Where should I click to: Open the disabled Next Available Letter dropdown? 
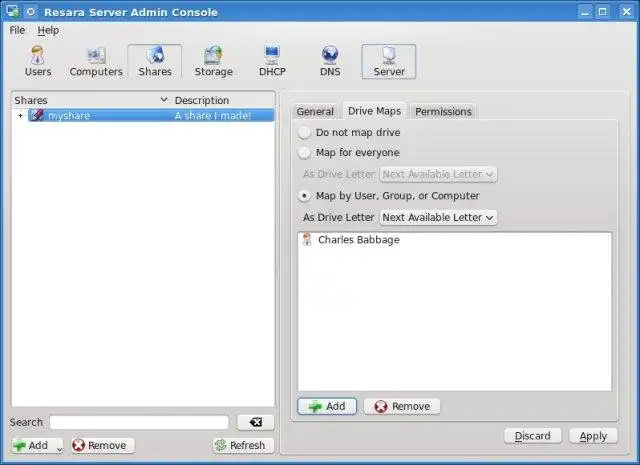(438, 174)
